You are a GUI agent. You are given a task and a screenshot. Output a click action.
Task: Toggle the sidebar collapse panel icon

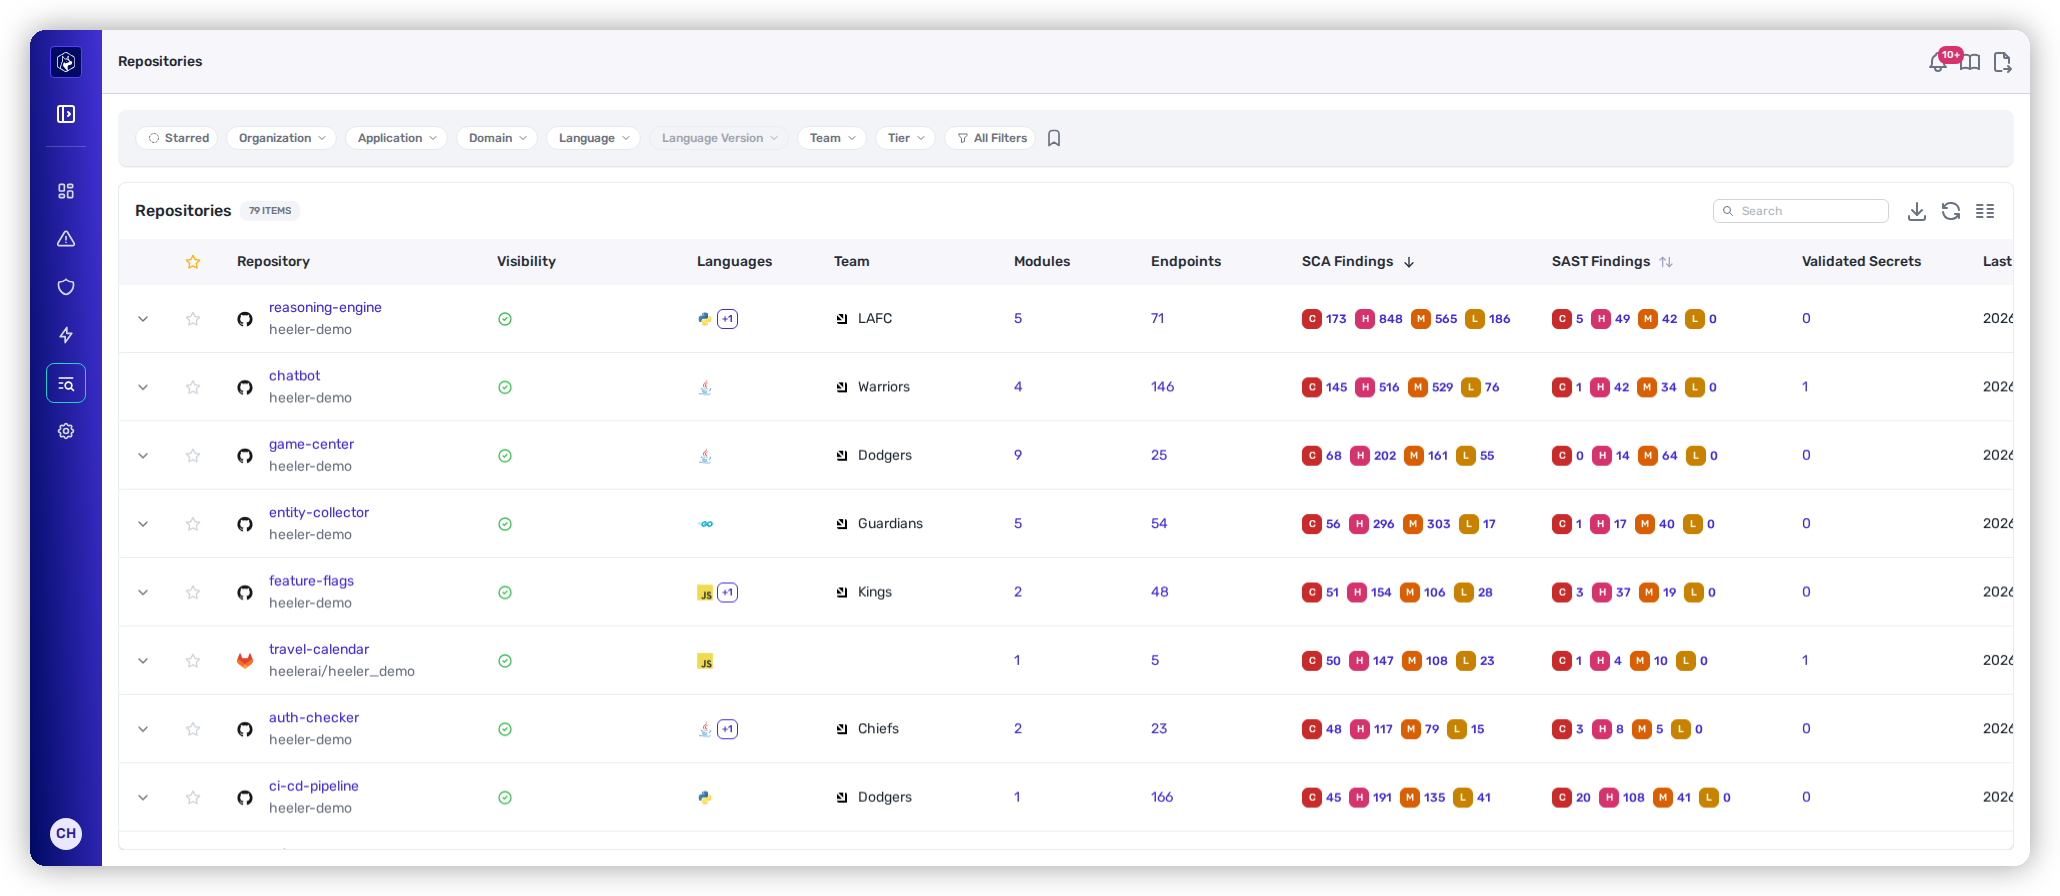tap(66, 114)
